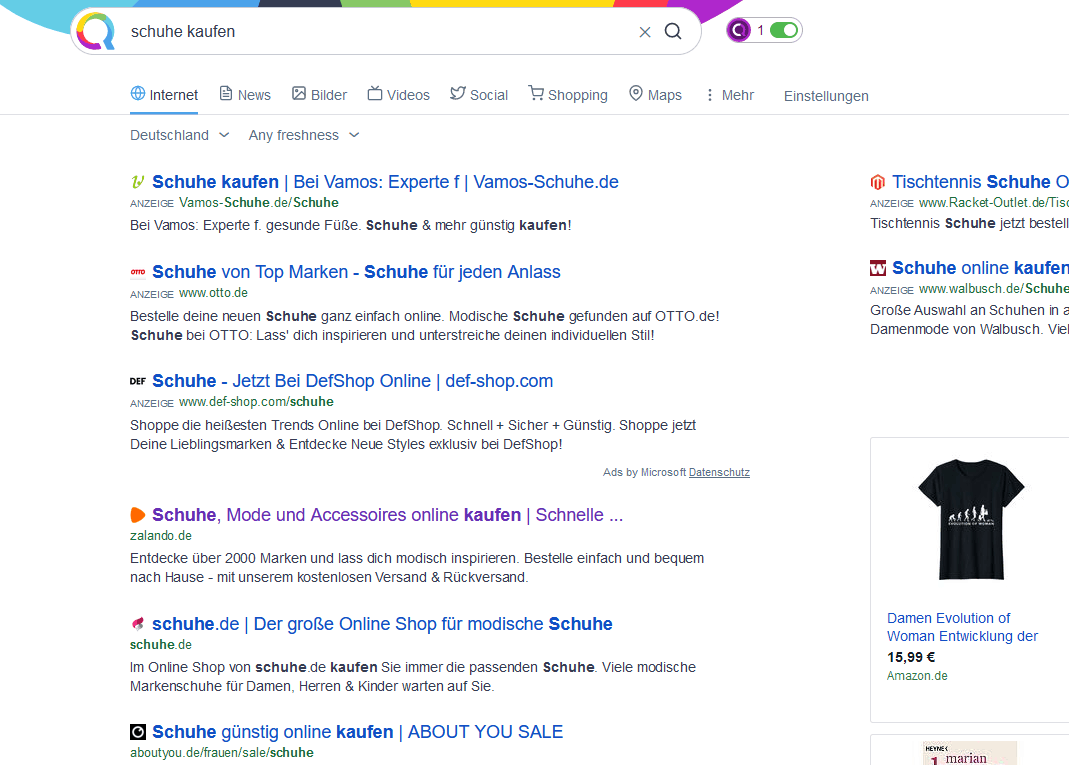Click the OTTO favicon icon

click(x=138, y=272)
